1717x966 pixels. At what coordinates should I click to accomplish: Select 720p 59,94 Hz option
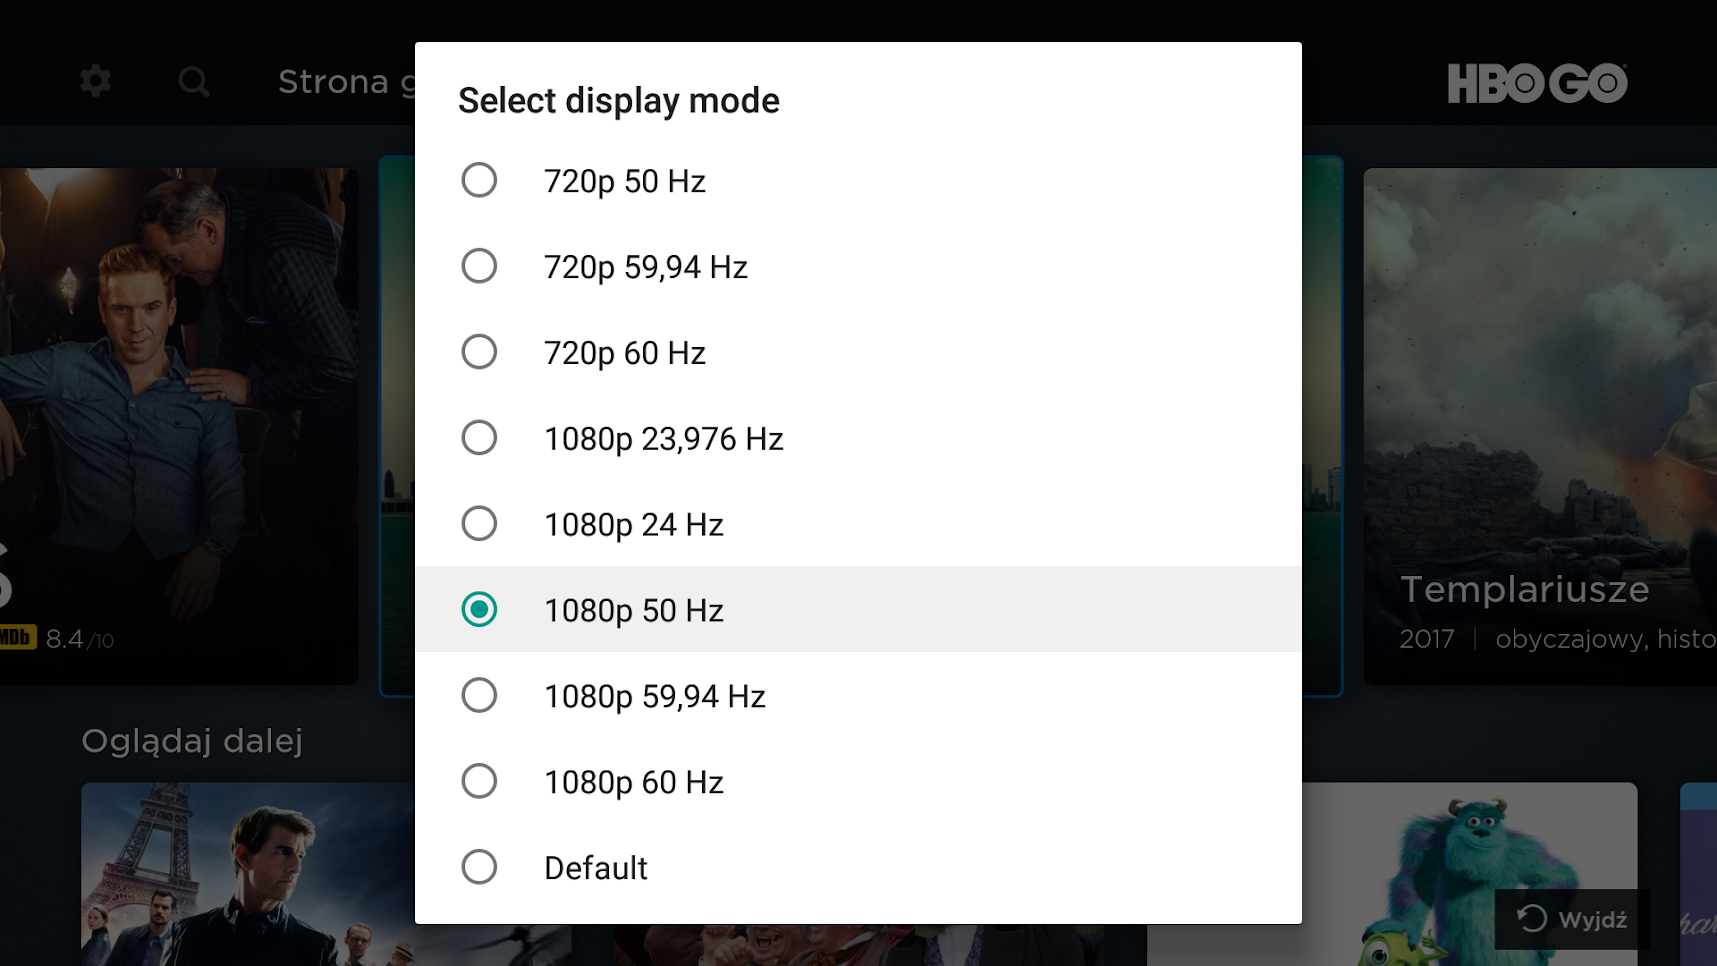pyautogui.click(x=858, y=267)
